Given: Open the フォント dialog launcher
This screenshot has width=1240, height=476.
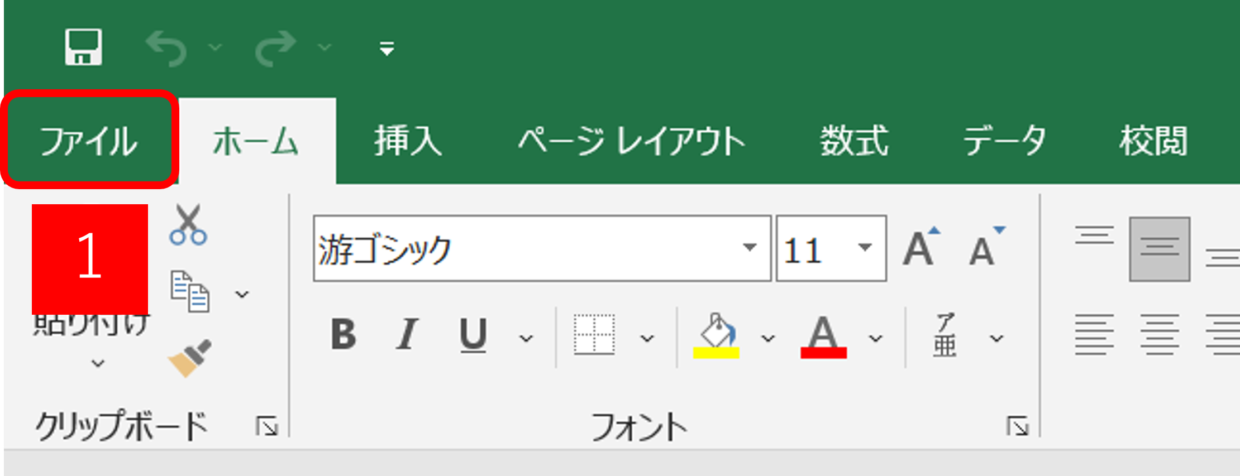Looking at the screenshot, I should [1018, 427].
